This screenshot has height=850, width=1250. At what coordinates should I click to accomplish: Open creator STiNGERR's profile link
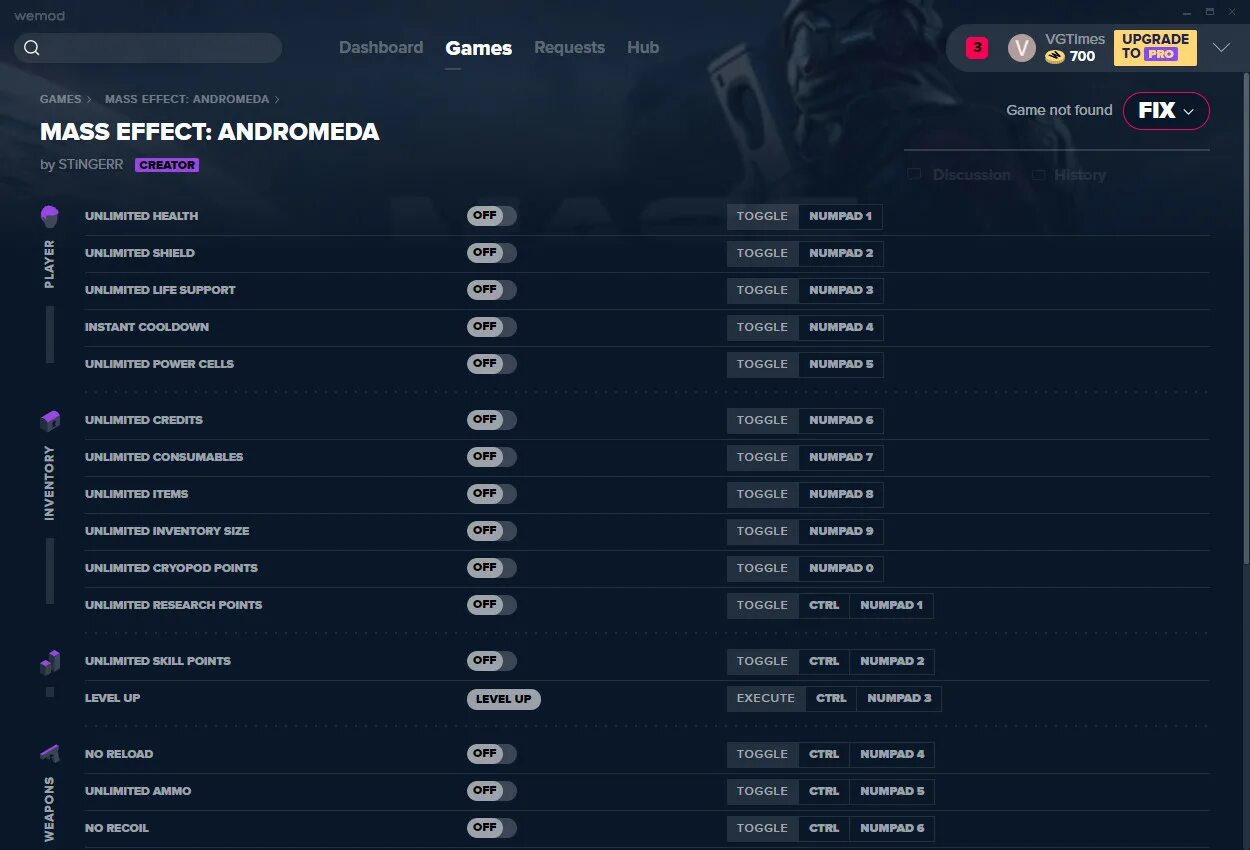pyautogui.click(x=90, y=165)
